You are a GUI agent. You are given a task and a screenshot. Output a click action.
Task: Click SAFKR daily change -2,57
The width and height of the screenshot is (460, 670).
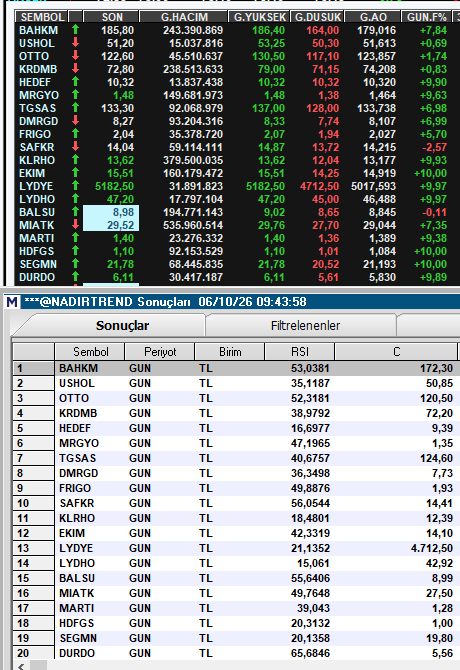(434, 147)
